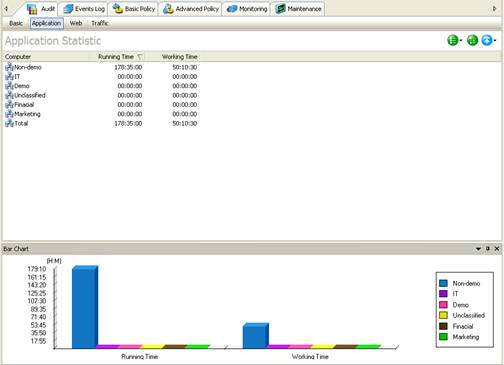Select the Marketing row in the table
Image resolution: width=504 pixels, height=365 pixels.
pyautogui.click(x=101, y=114)
